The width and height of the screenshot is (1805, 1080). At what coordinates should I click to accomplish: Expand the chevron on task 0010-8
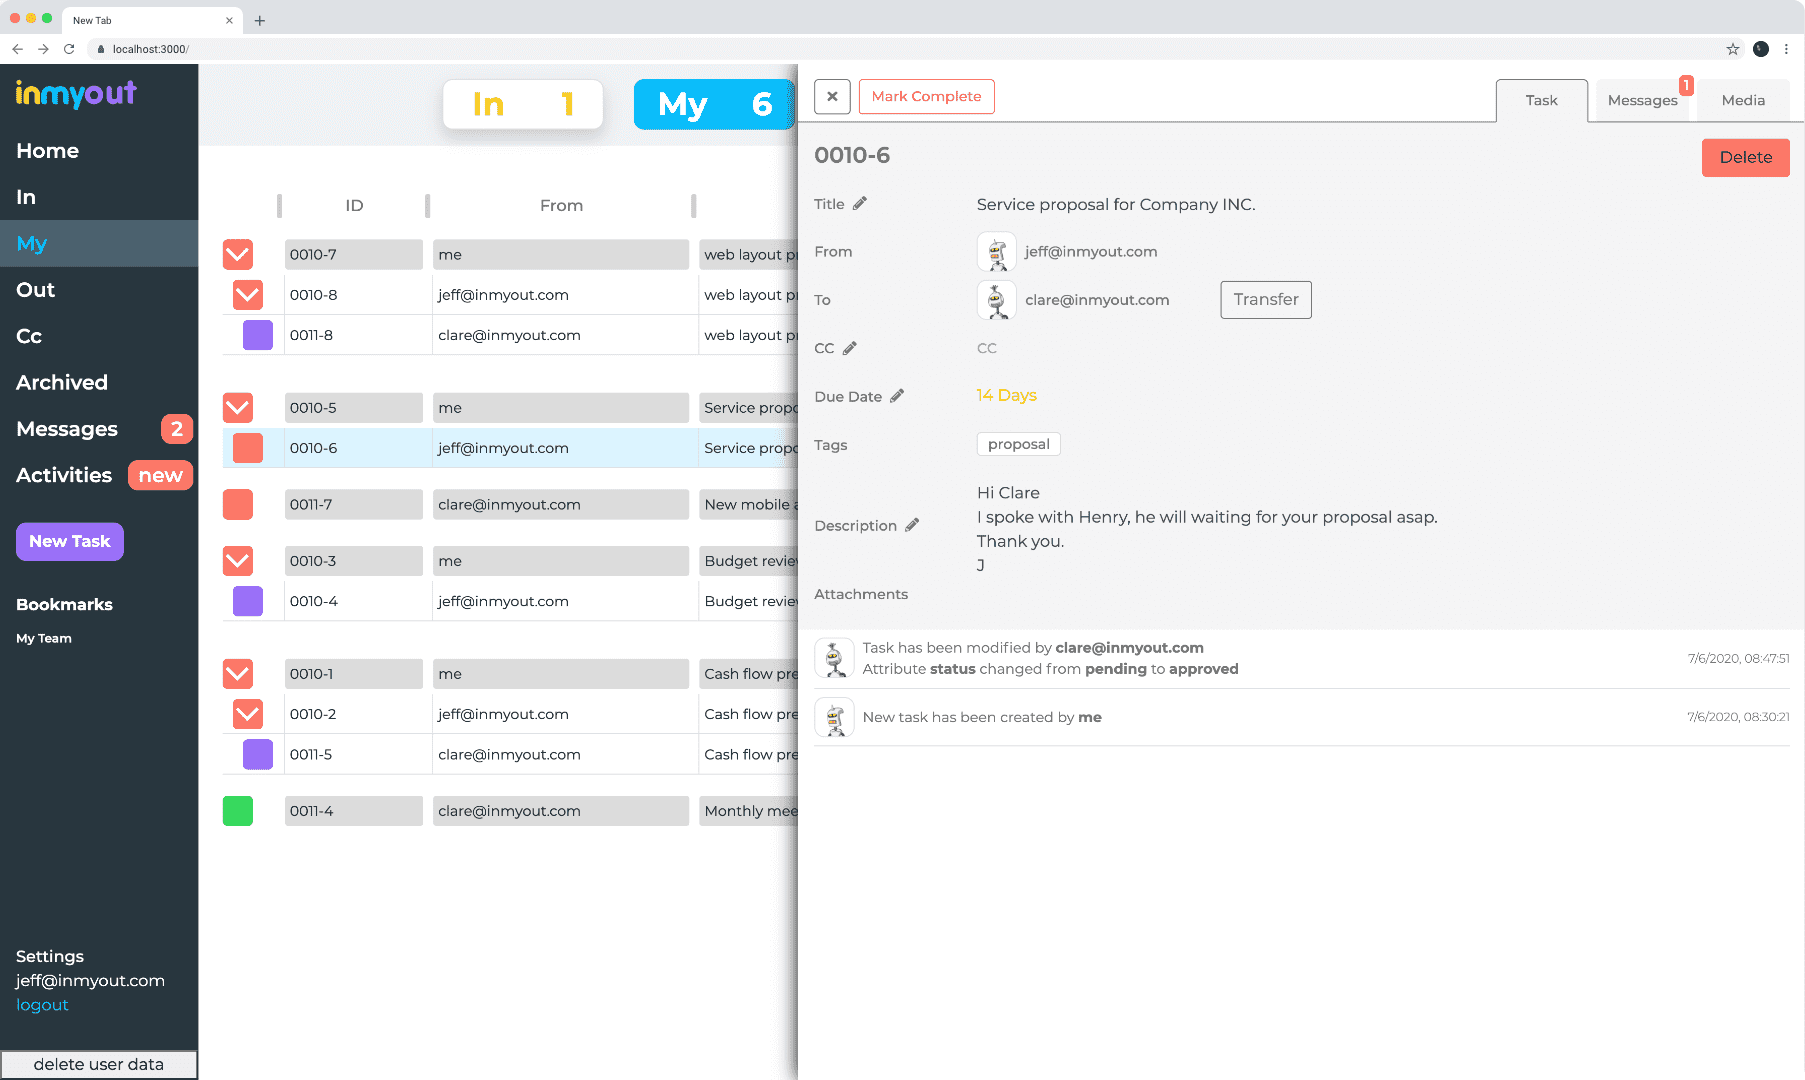(248, 295)
